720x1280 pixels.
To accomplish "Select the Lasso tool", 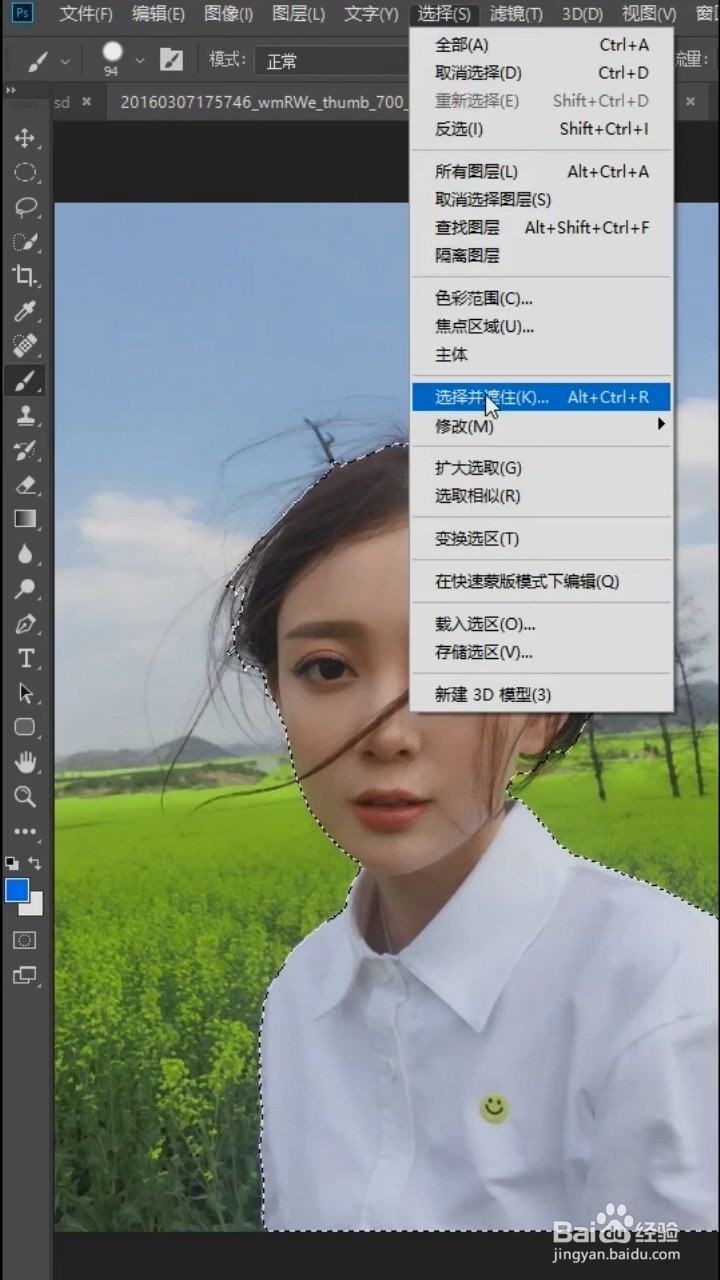I will point(25,207).
